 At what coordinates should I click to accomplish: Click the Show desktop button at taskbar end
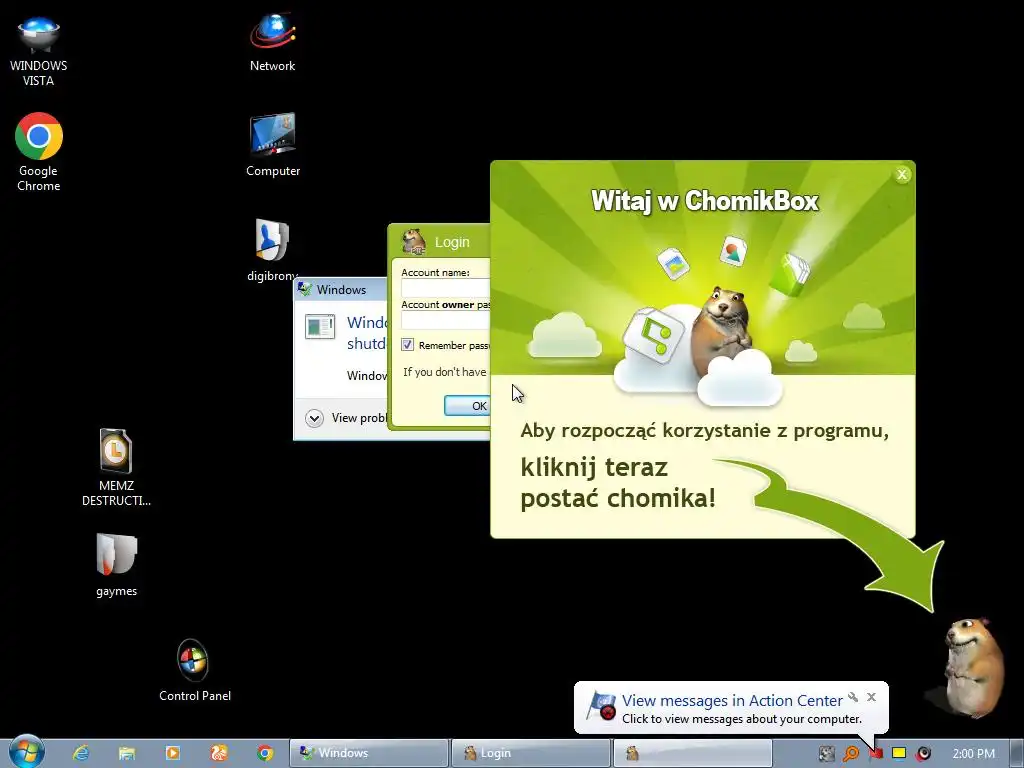point(1016,753)
